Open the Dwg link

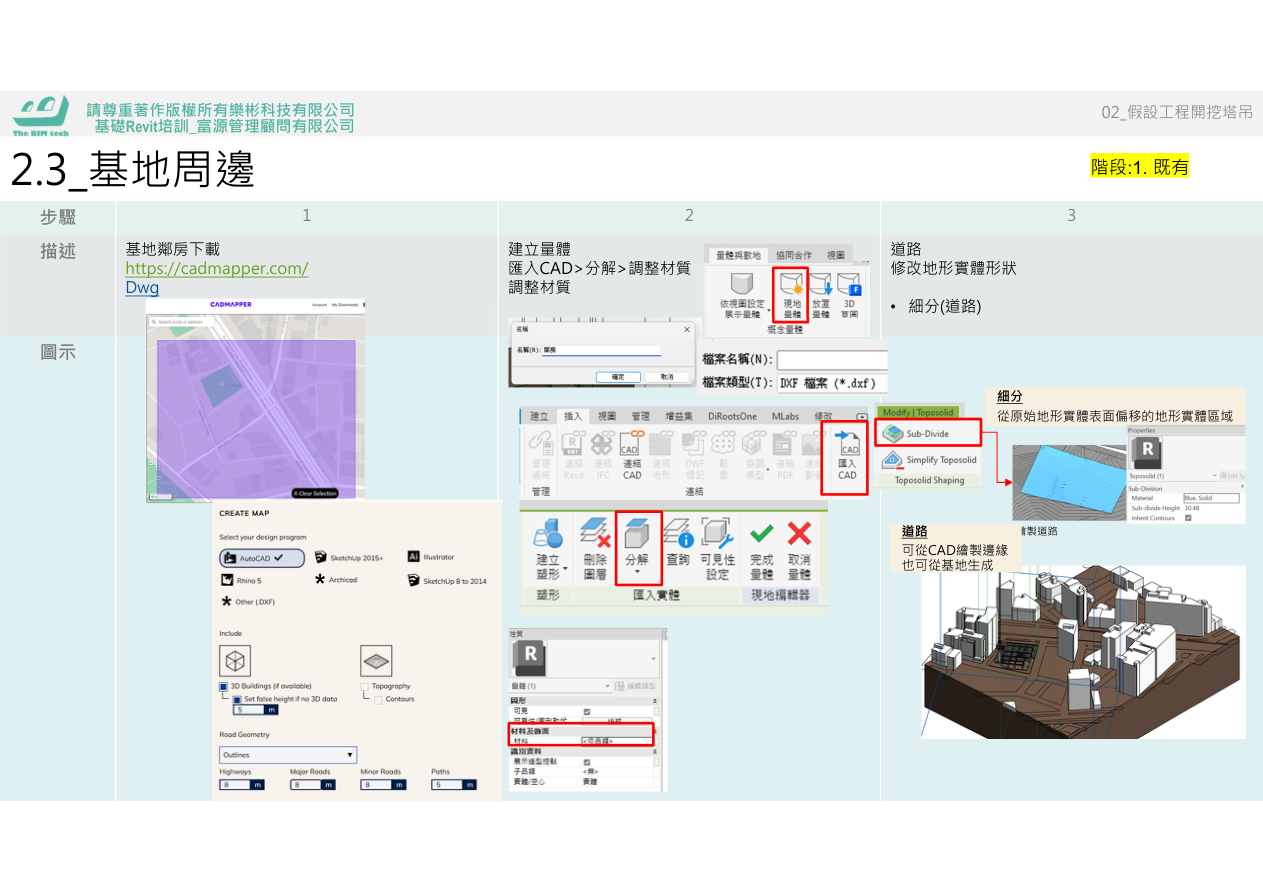pyautogui.click(x=142, y=287)
